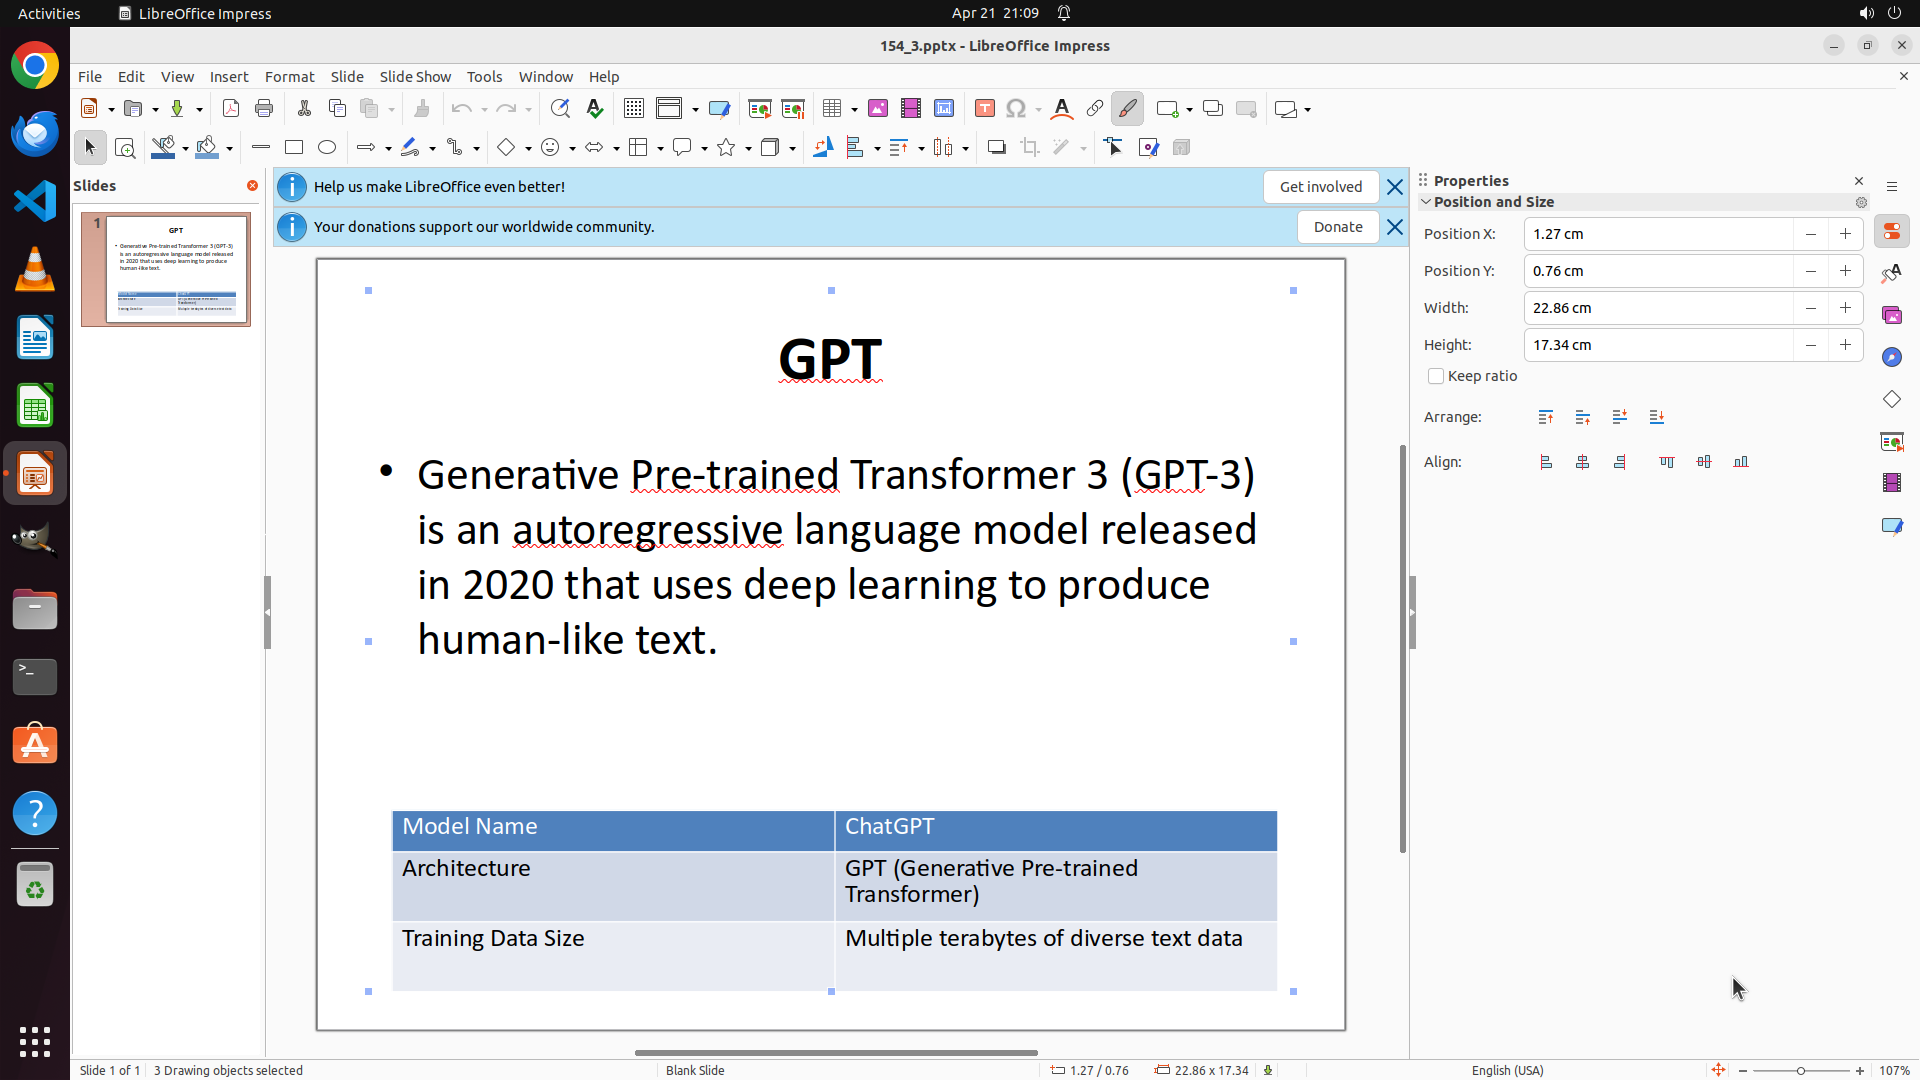Click the Insert Chart icon

point(944,109)
